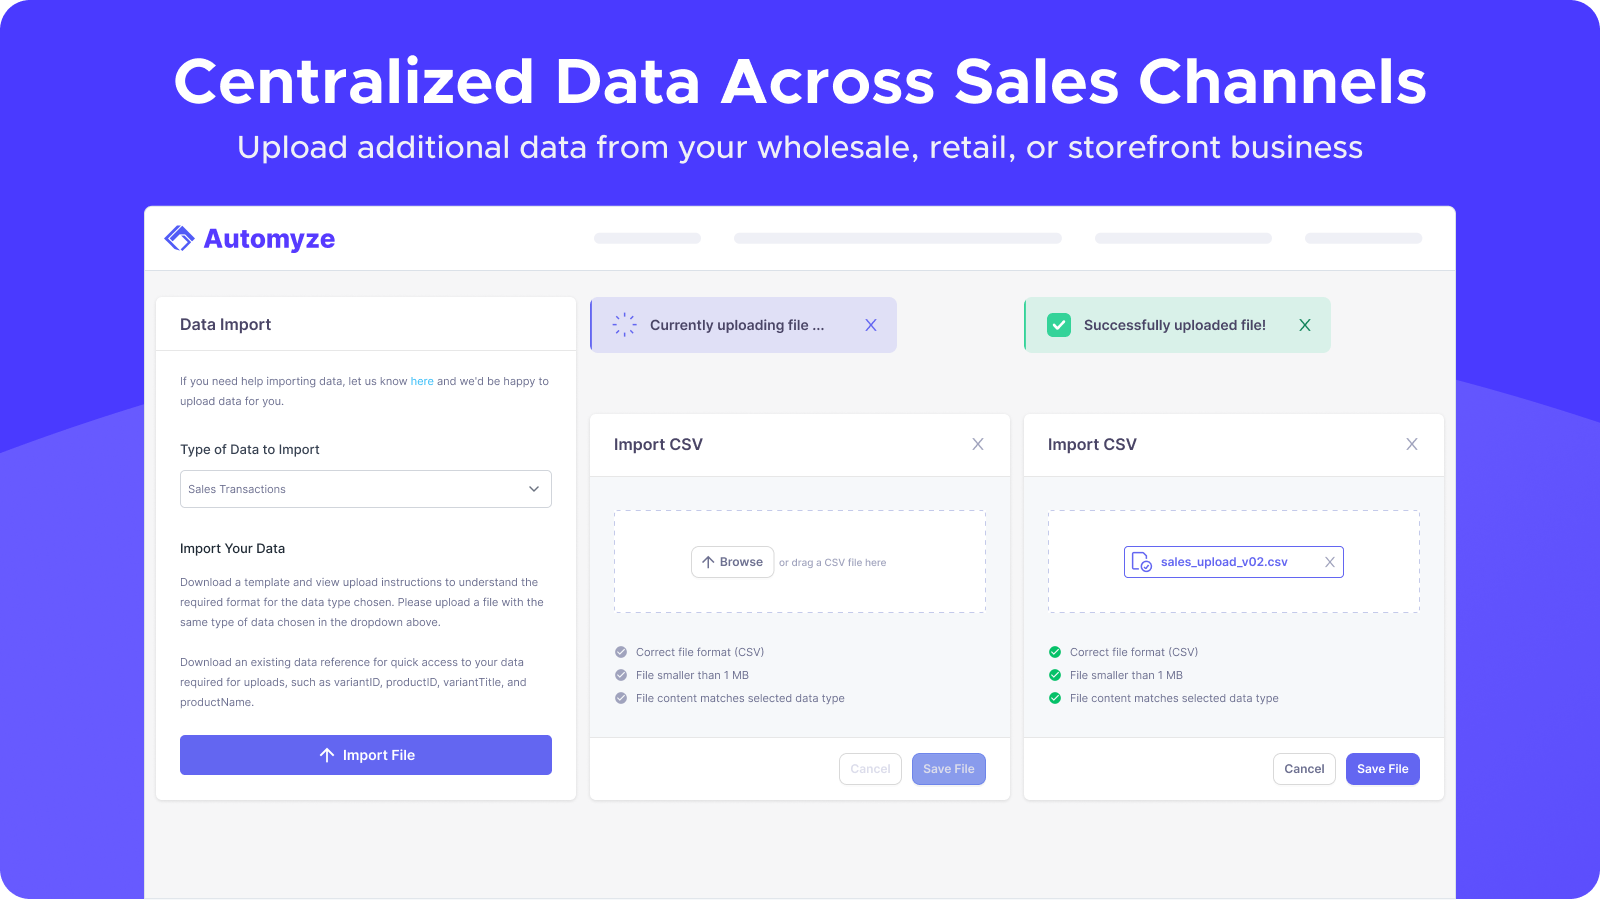
Task: Dismiss the 'Successfully uploaded file!' notification
Action: (x=1305, y=325)
